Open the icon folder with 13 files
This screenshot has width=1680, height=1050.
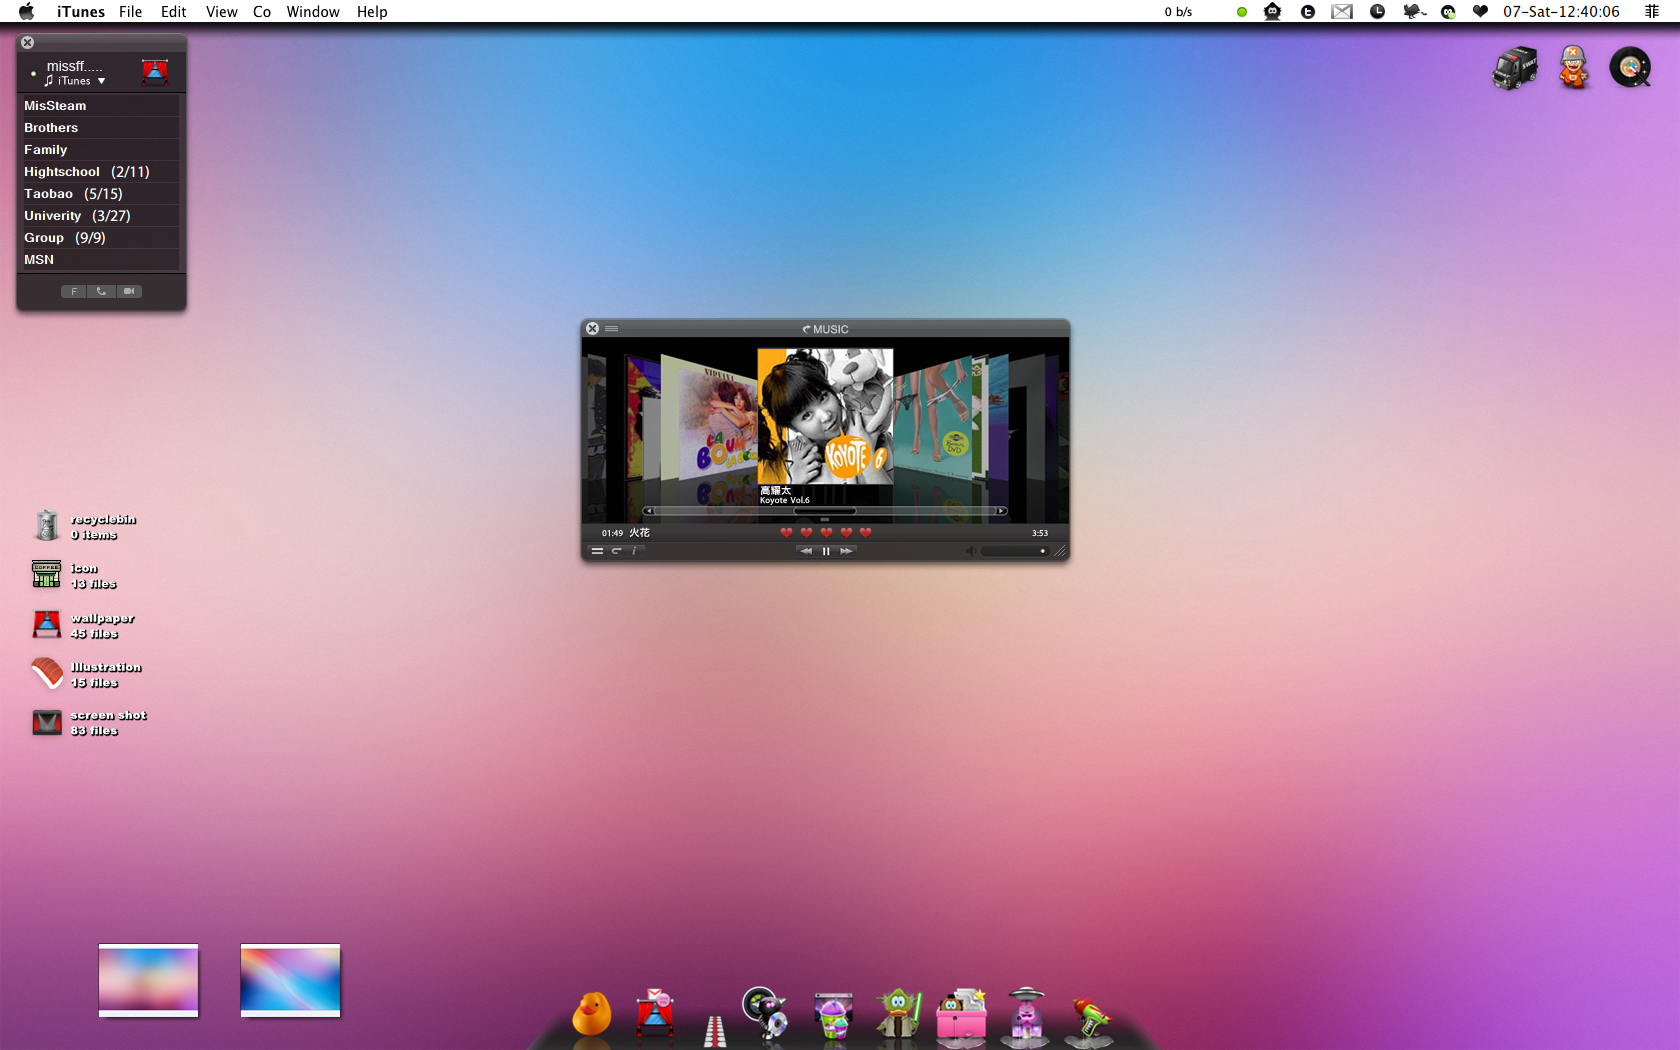pos(75,575)
